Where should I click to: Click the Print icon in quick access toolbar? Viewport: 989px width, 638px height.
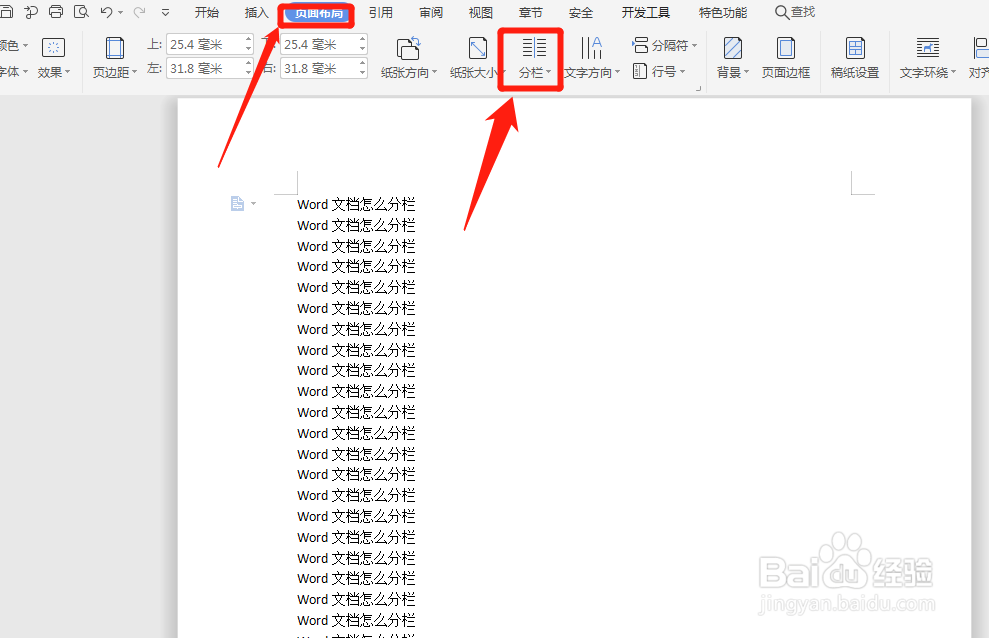point(56,11)
